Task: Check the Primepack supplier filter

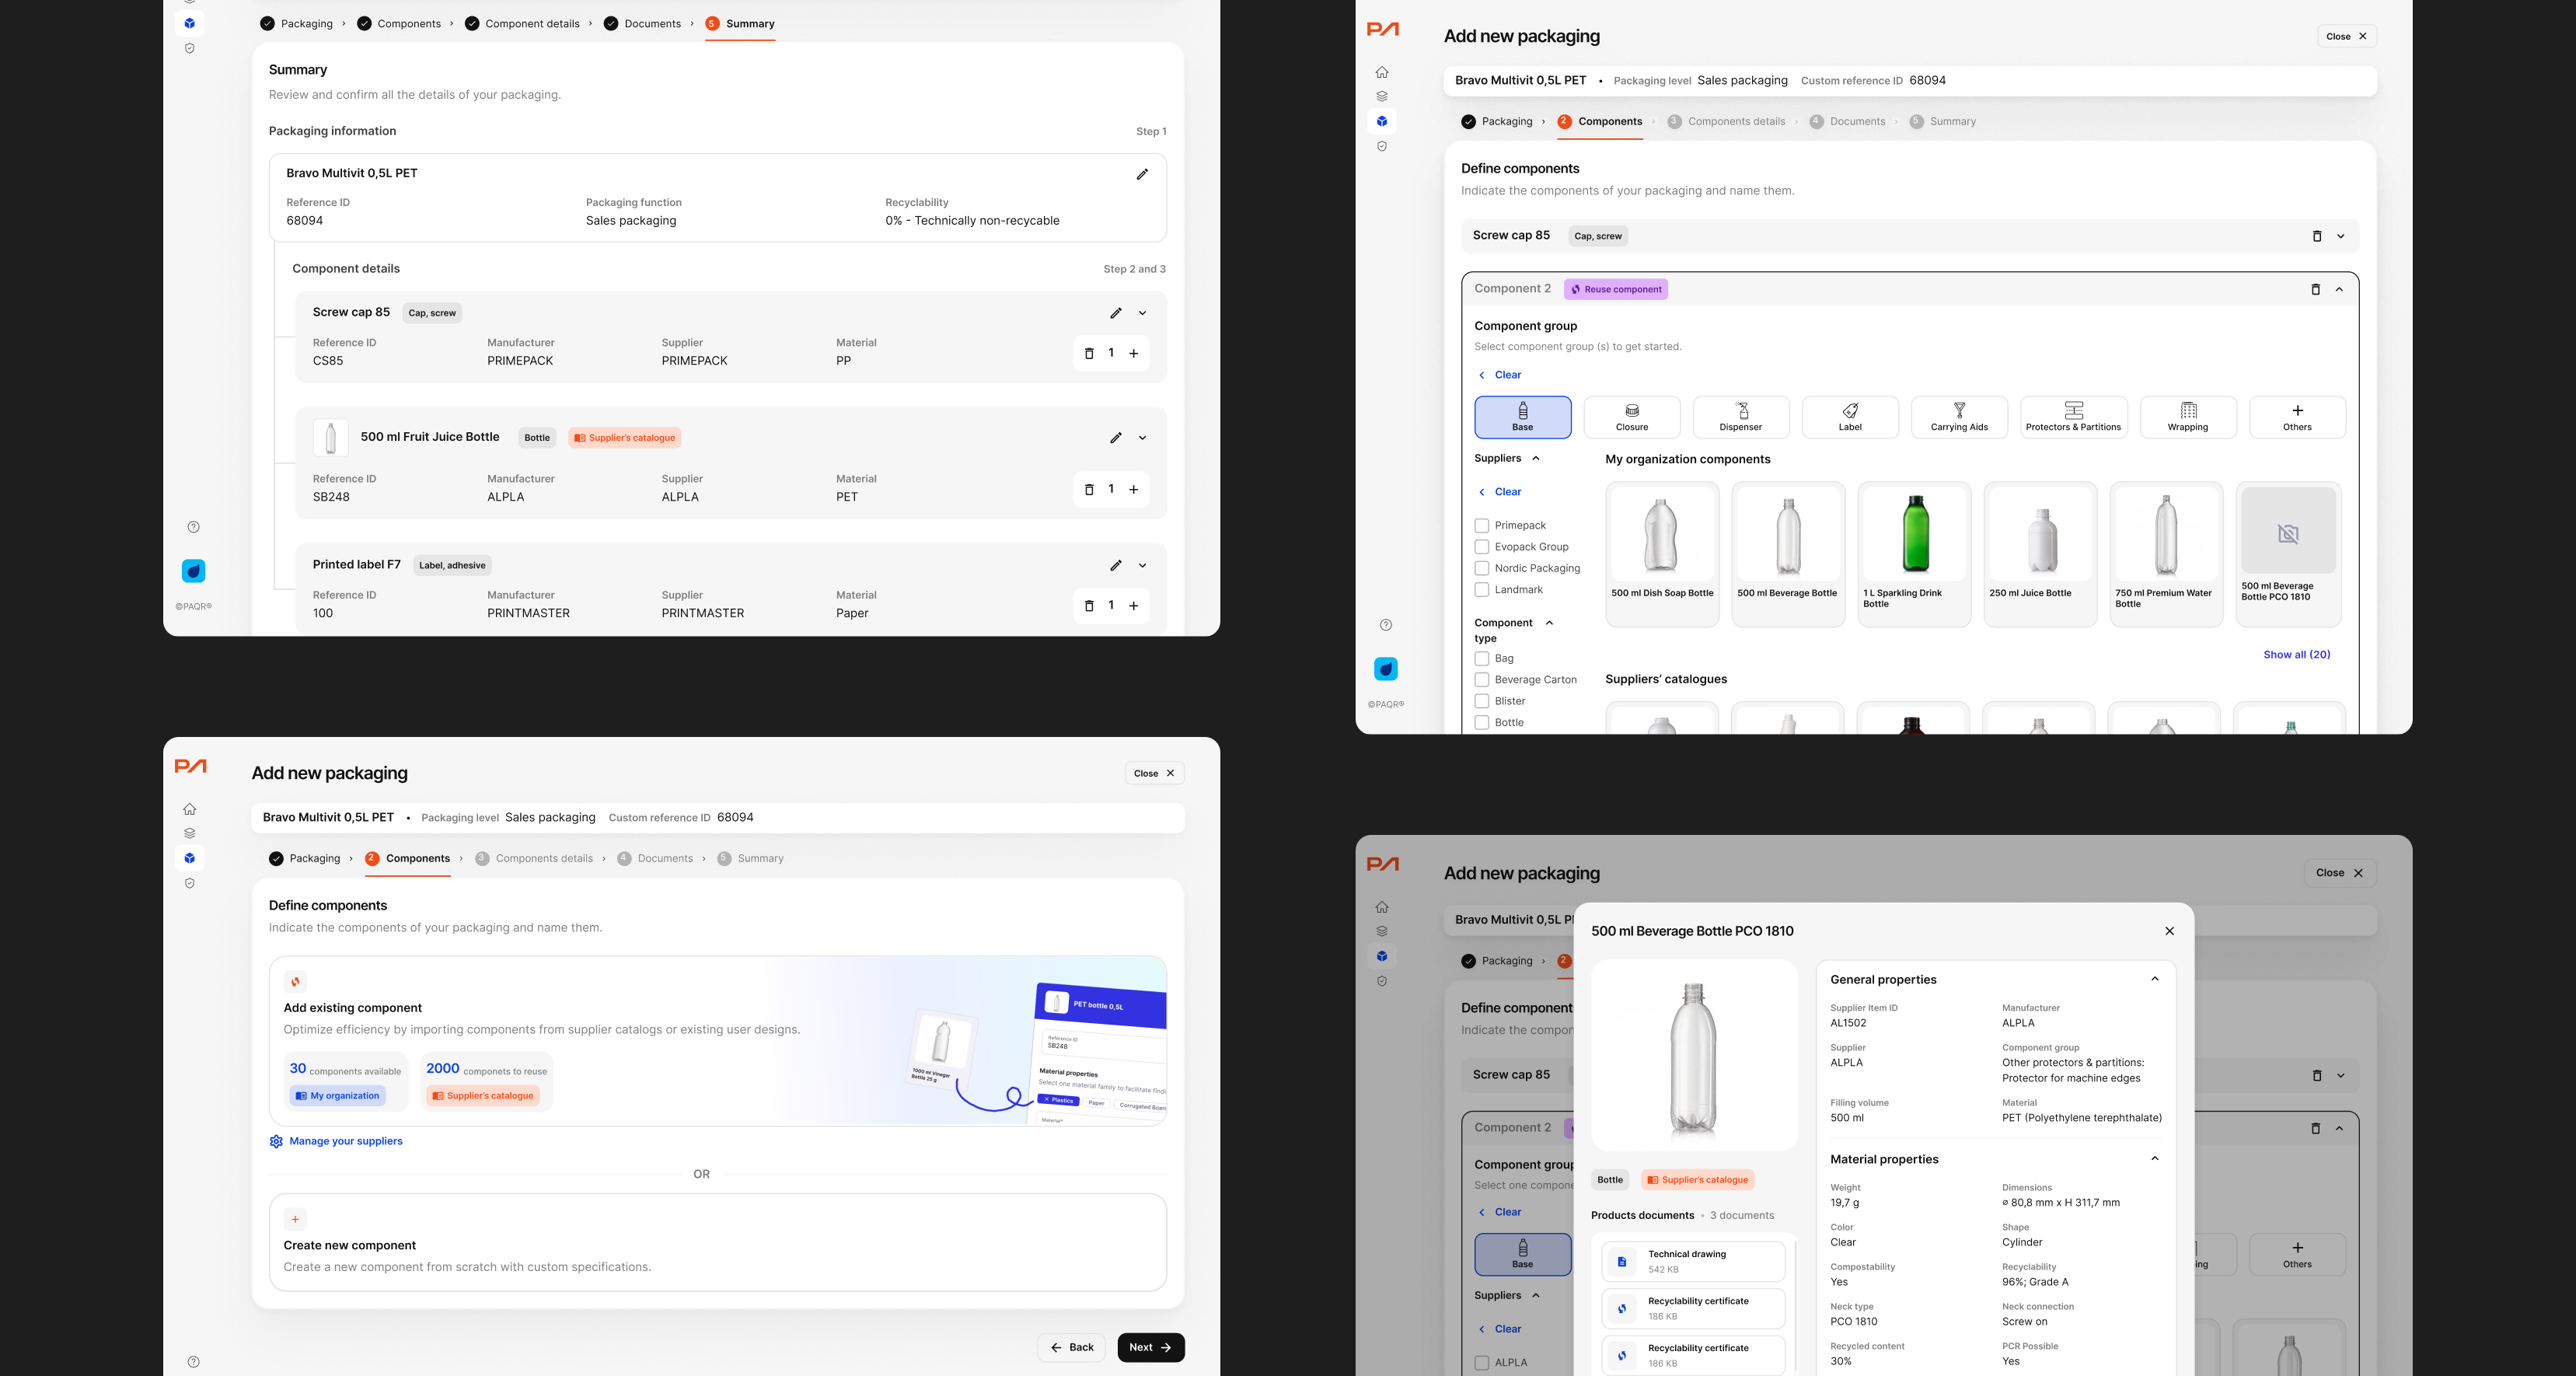Action: tap(1482, 525)
